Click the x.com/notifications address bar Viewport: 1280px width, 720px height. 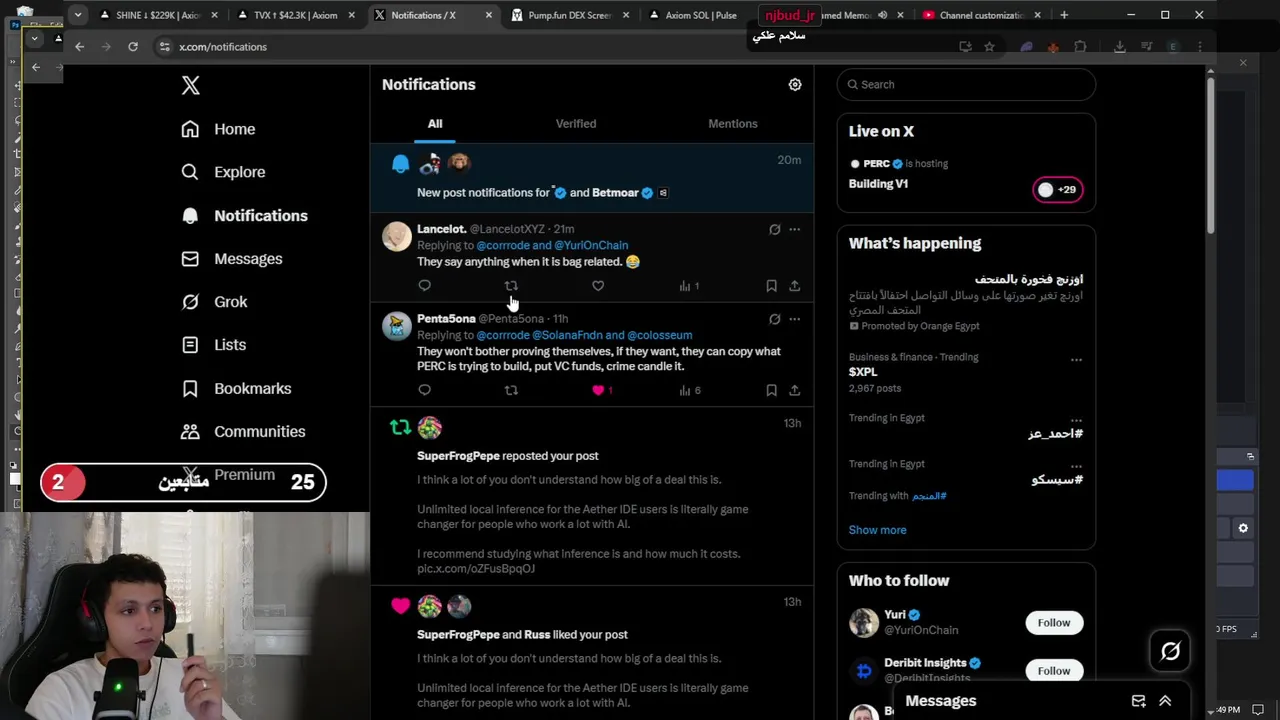(x=223, y=47)
